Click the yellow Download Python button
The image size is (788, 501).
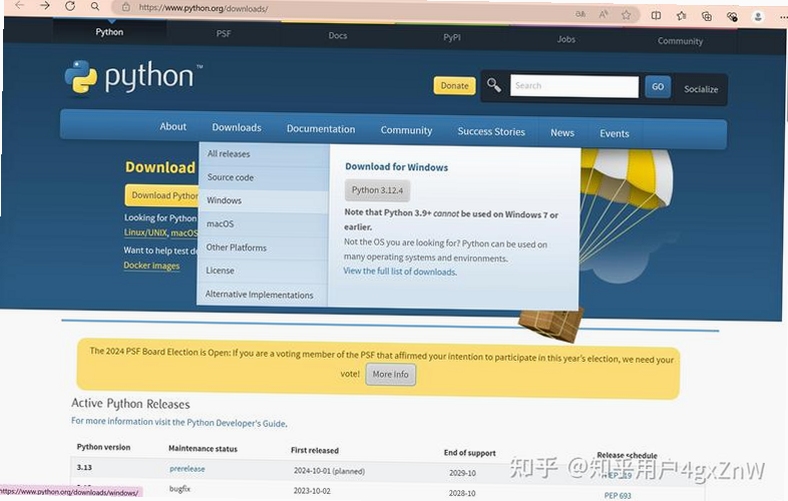click(x=162, y=195)
